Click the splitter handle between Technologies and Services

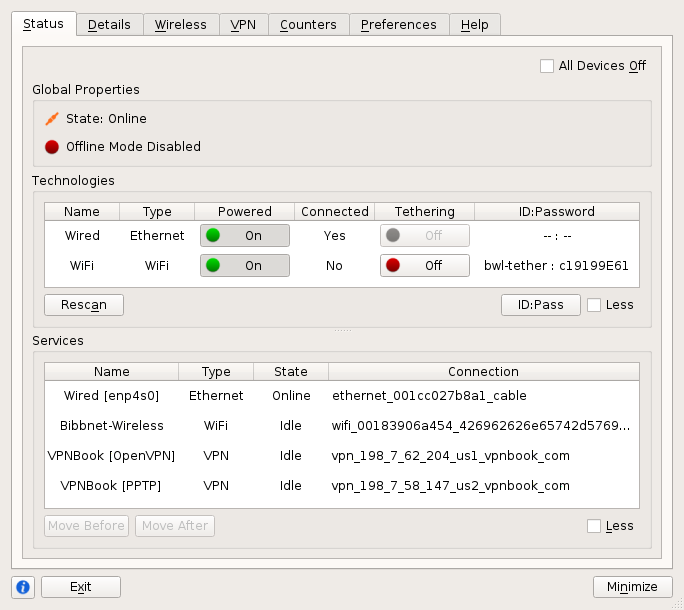pyautogui.click(x=342, y=330)
